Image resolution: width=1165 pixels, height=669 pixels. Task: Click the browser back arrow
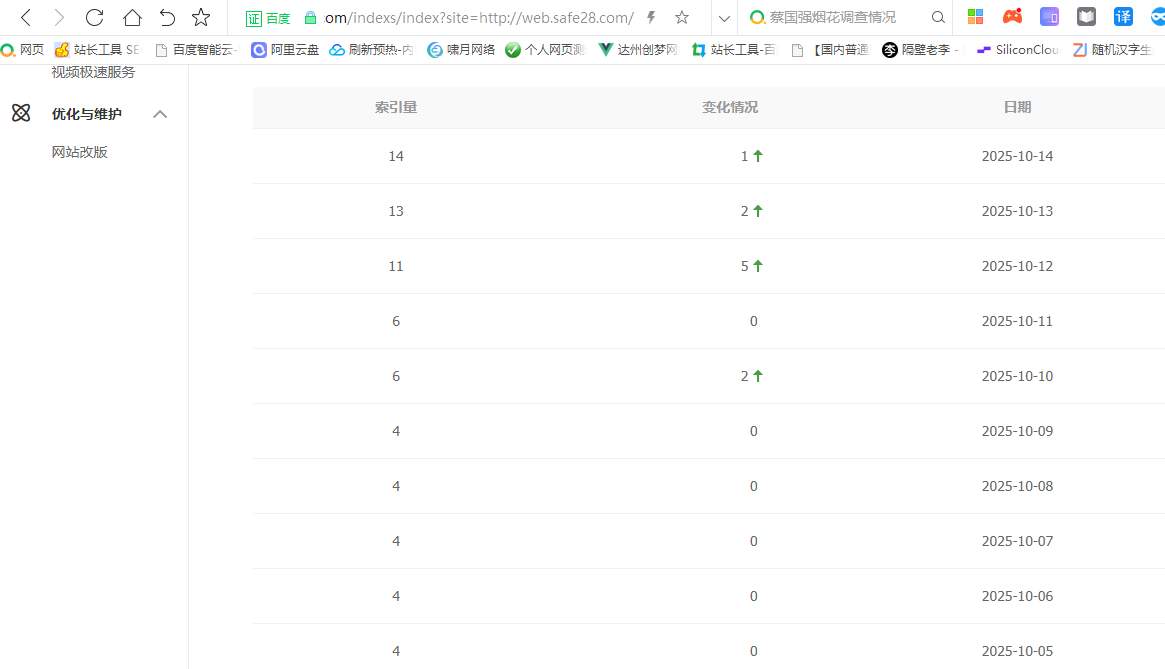tap(26, 17)
